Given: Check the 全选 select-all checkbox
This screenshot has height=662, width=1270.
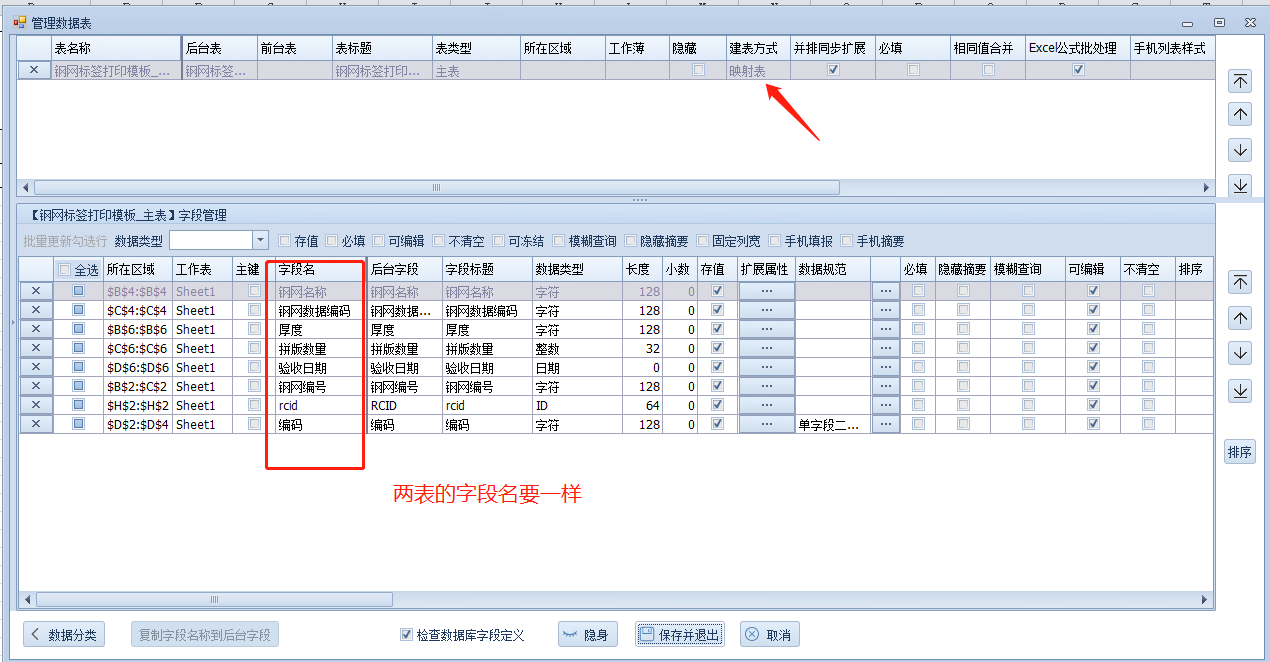Looking at the screenshot, I should 65,270.
